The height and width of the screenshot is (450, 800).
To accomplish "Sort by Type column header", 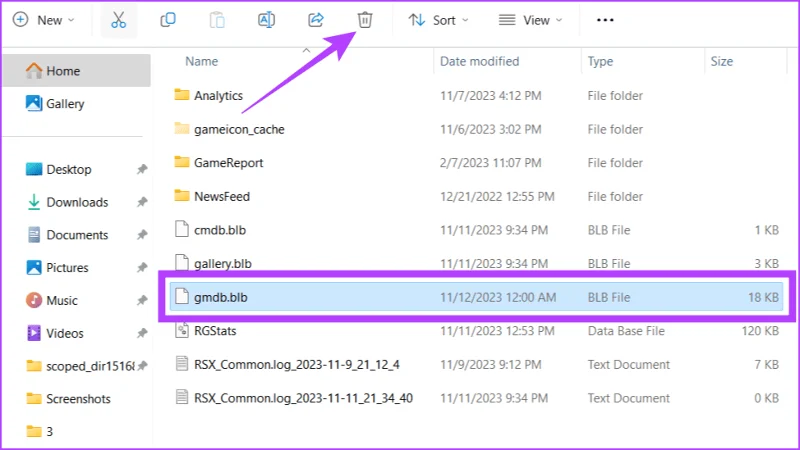I will click(x=600, y=61).
